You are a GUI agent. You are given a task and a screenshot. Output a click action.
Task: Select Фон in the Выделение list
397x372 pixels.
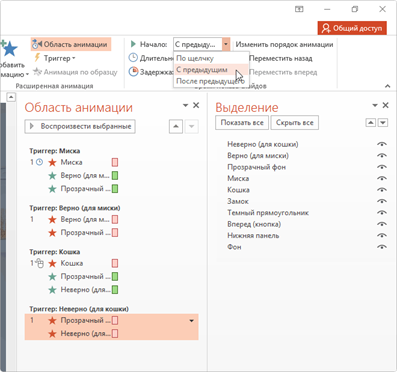(234, 247)
